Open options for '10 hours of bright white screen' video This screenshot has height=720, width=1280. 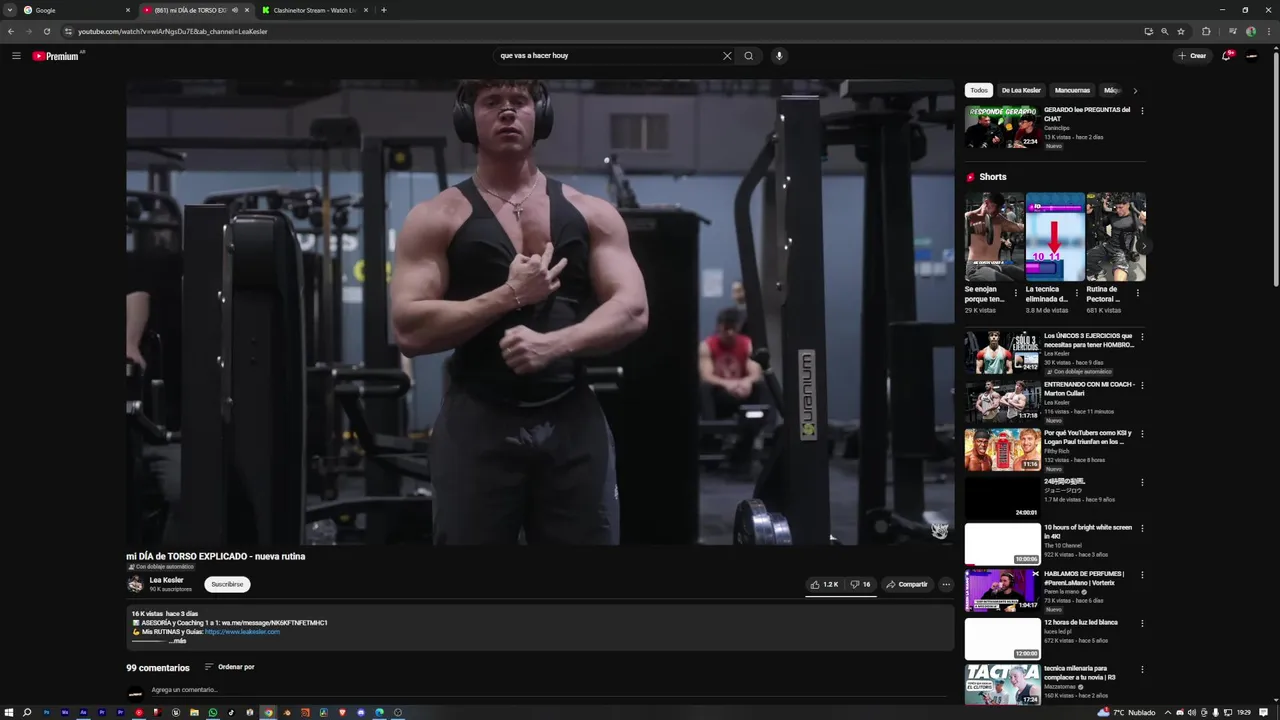(1142, 528)
